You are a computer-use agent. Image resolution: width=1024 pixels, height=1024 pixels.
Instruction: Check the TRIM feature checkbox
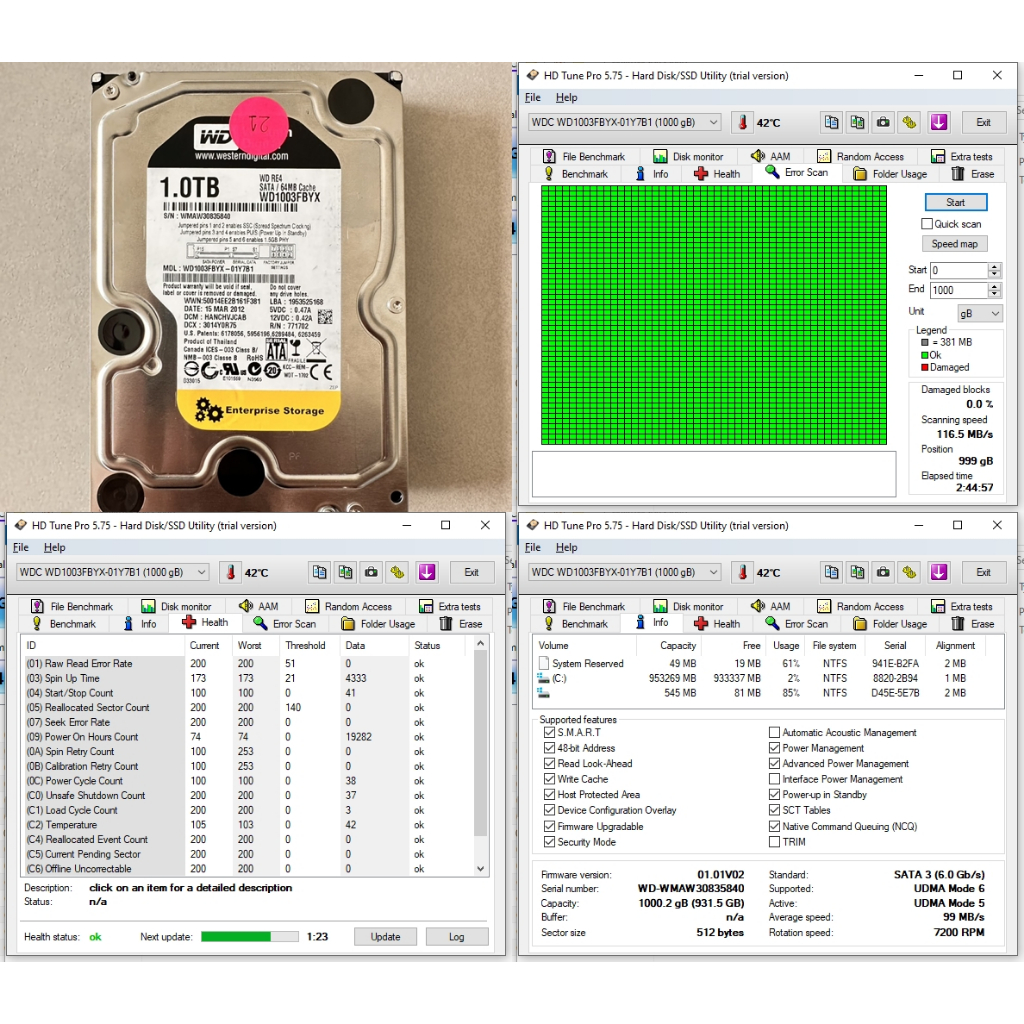[x=775, y=842]
